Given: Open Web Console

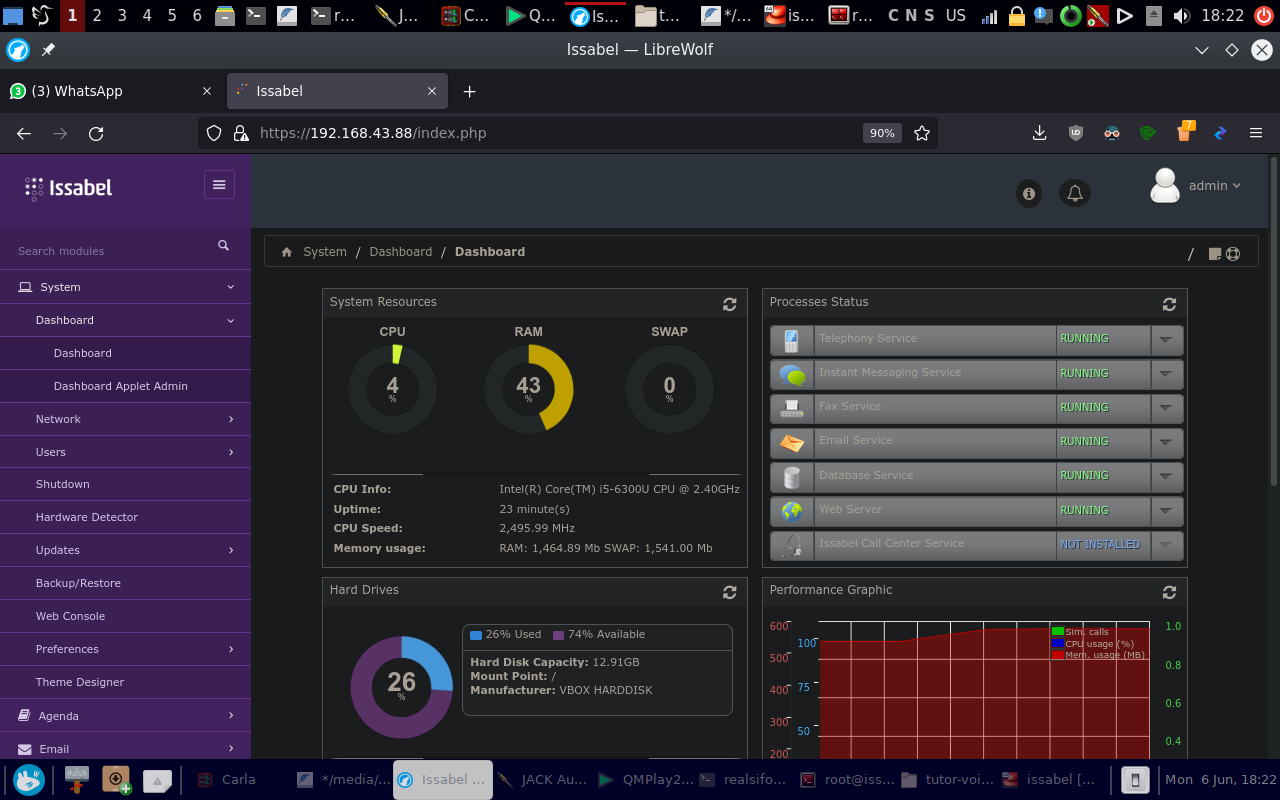Looking at the screenshot, I should 70,616.
